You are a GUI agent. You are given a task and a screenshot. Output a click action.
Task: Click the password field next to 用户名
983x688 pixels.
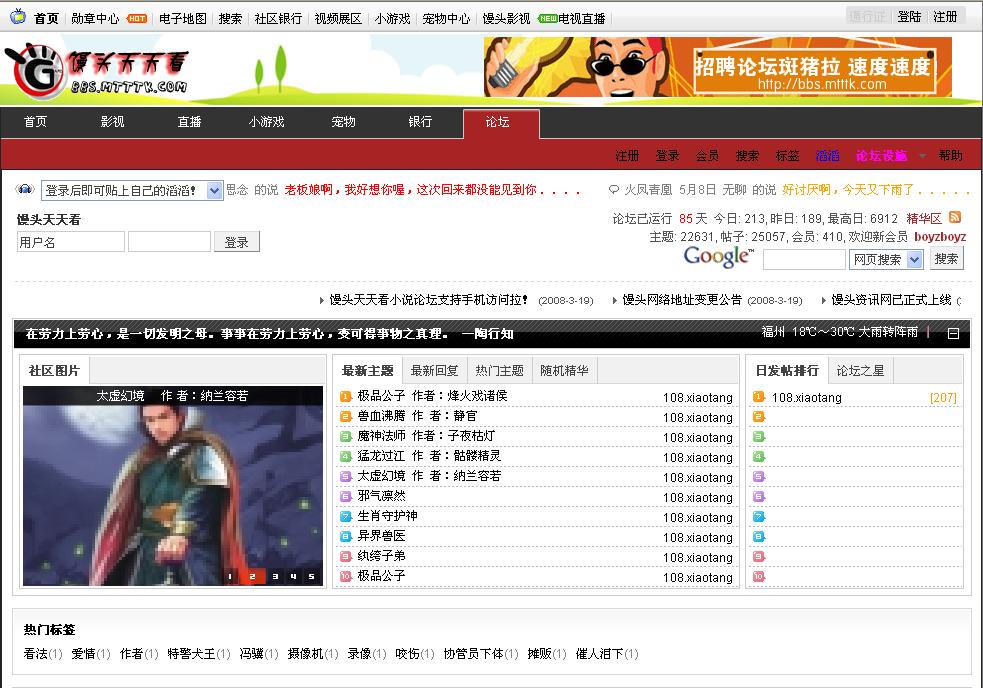(x=169, y=242)
